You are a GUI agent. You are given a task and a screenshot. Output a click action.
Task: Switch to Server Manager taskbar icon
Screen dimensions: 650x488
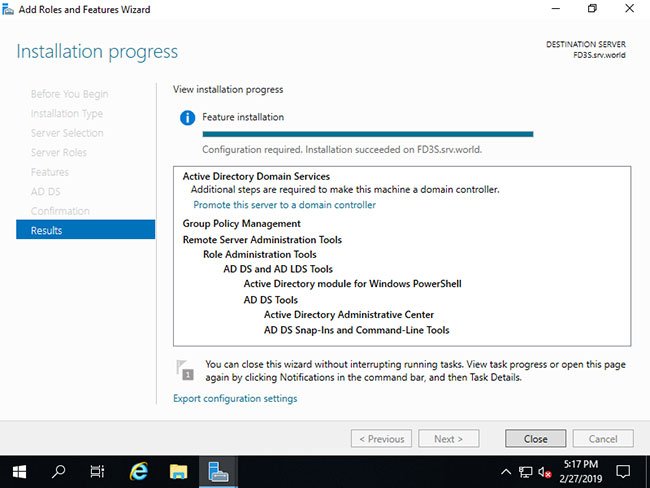click(218, 472)
